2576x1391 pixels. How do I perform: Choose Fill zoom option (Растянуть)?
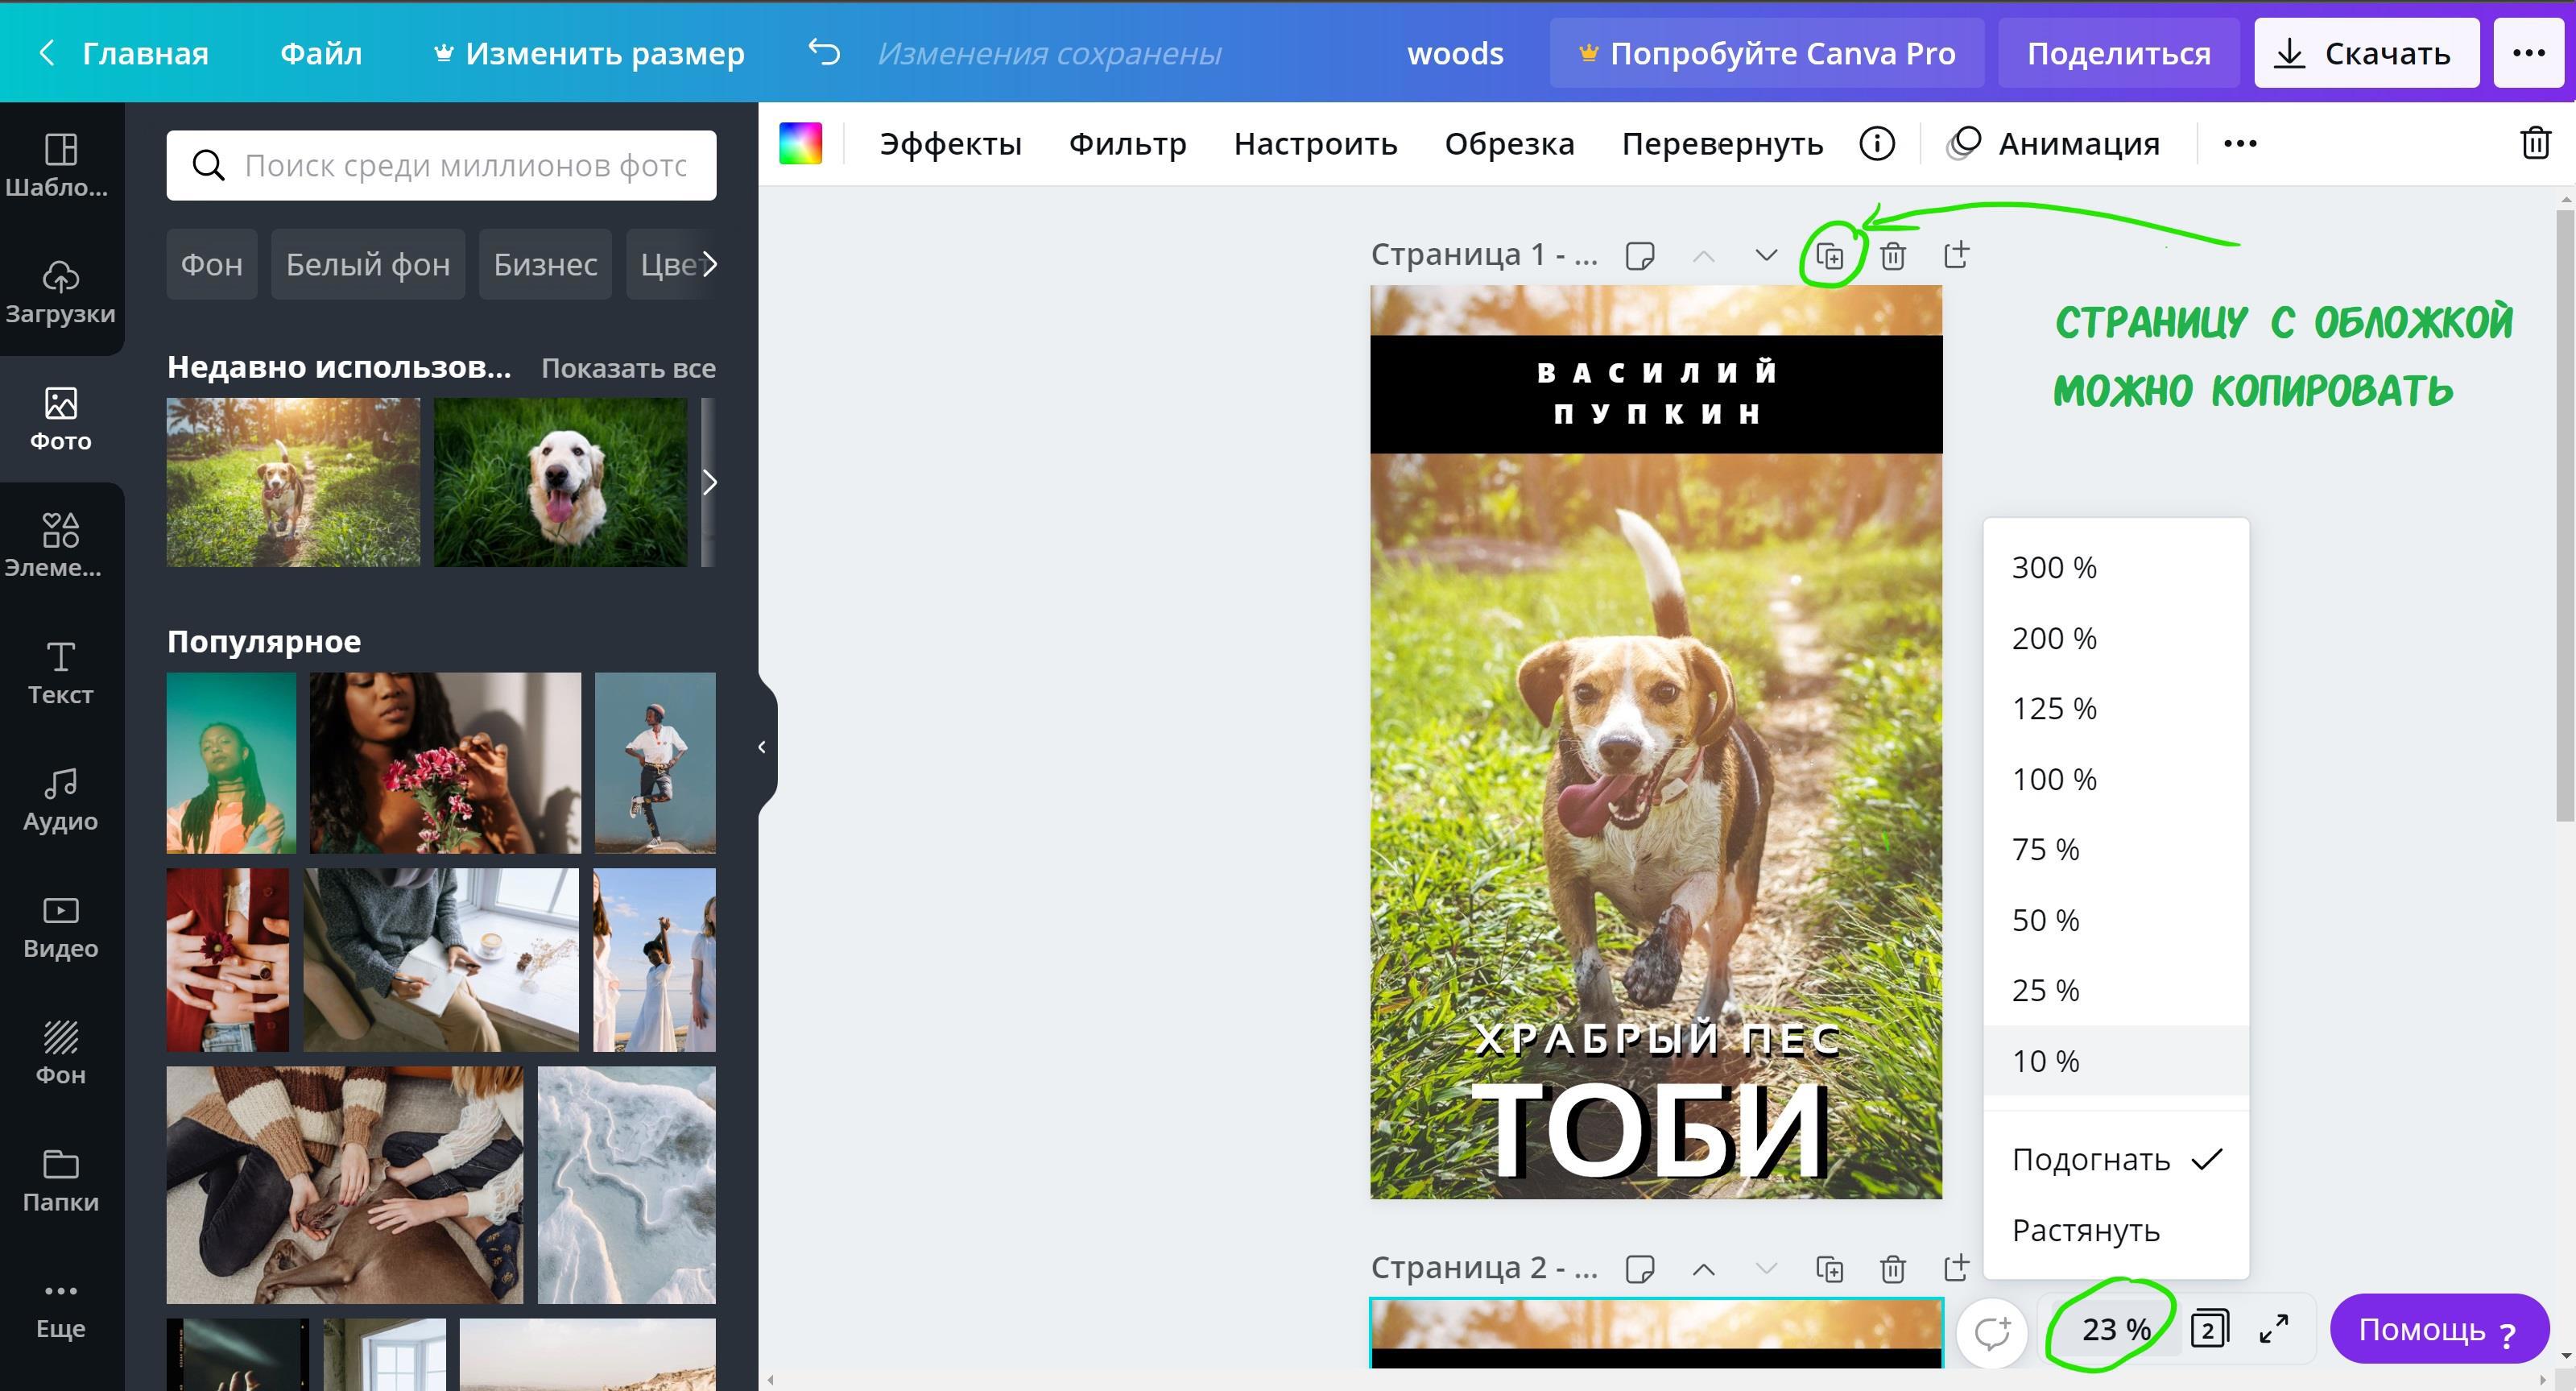[x=2086, y=1231]
